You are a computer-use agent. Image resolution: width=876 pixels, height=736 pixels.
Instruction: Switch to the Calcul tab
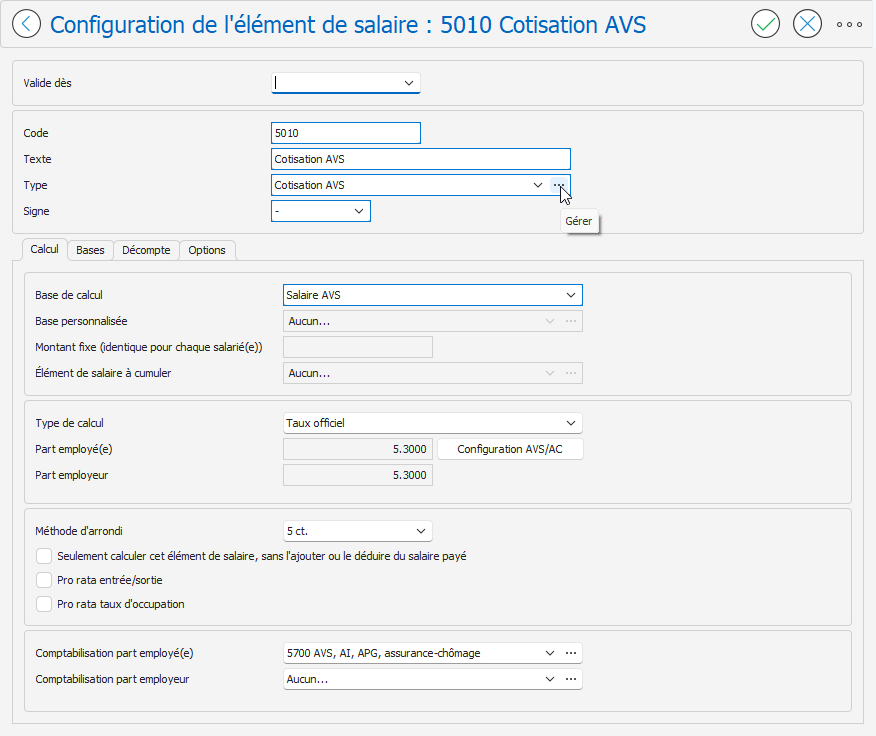pyautogui.click(x=45, y=249)
